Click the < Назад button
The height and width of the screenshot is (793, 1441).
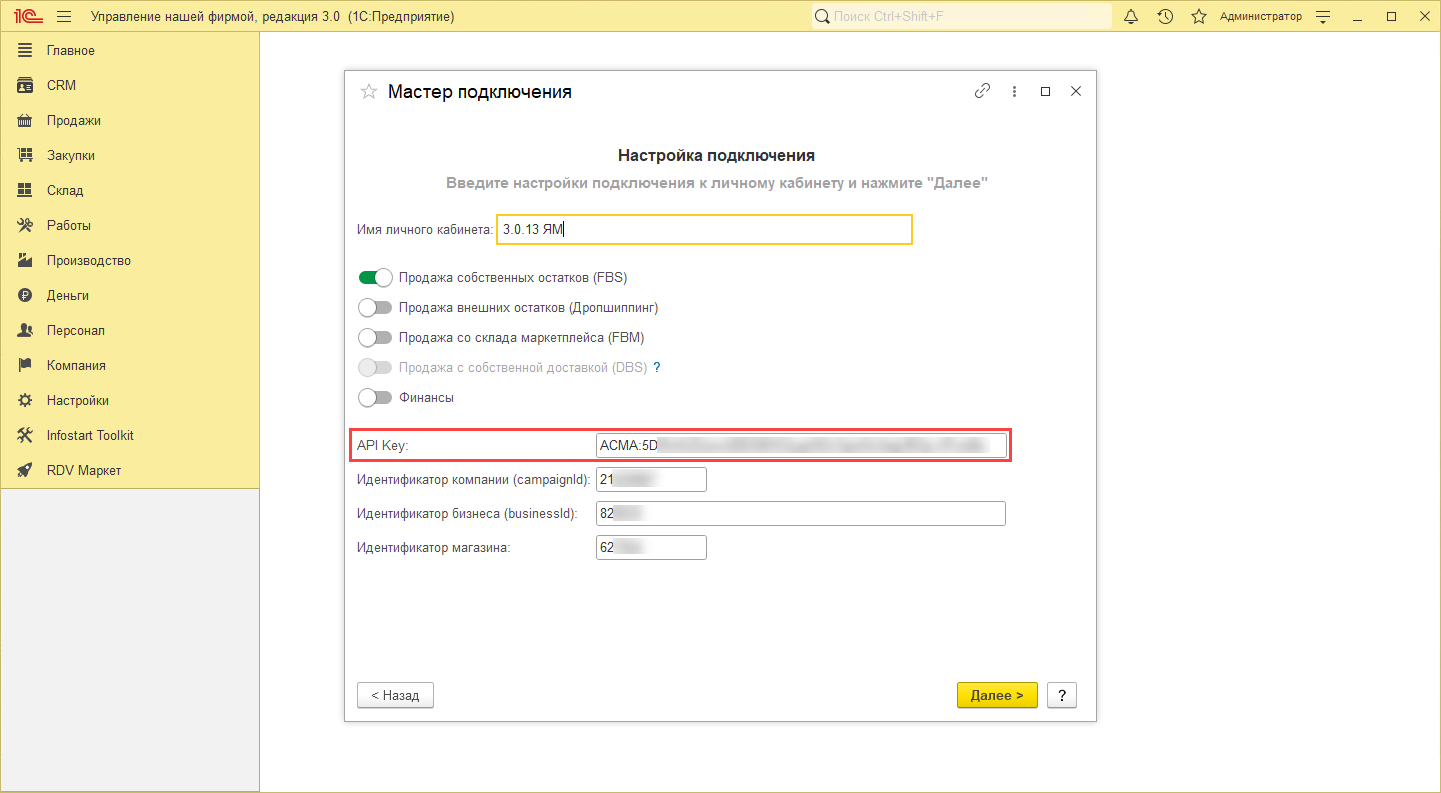click(395, 695)
